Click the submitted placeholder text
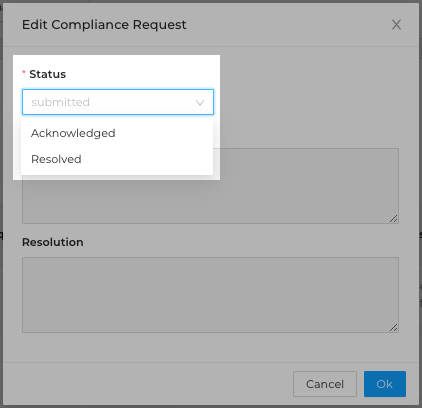 (x=60, y=102)
